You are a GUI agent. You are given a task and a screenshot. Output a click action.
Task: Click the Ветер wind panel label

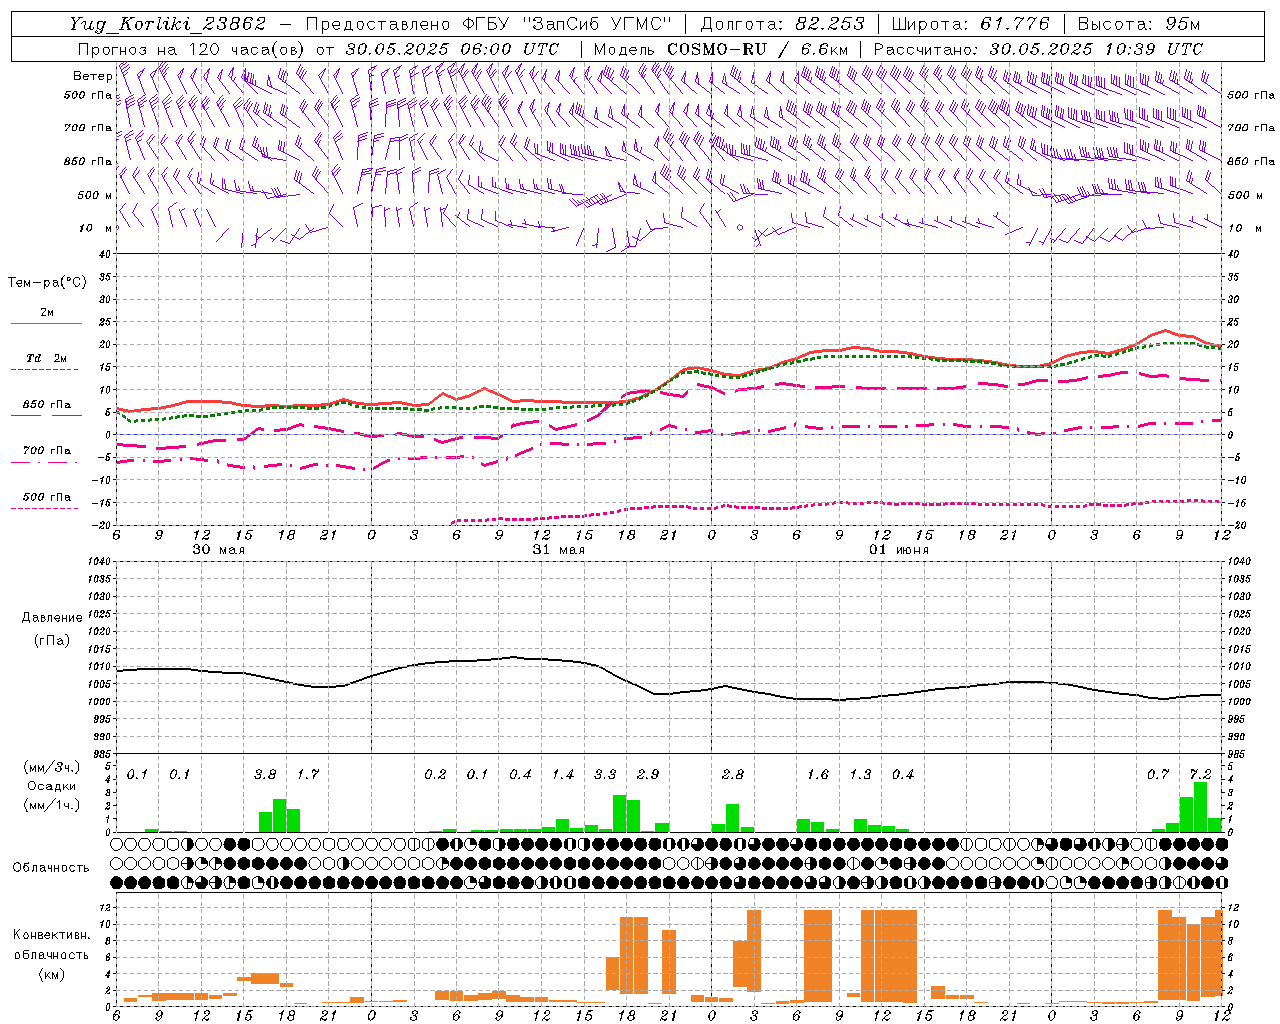coord(92,76)
